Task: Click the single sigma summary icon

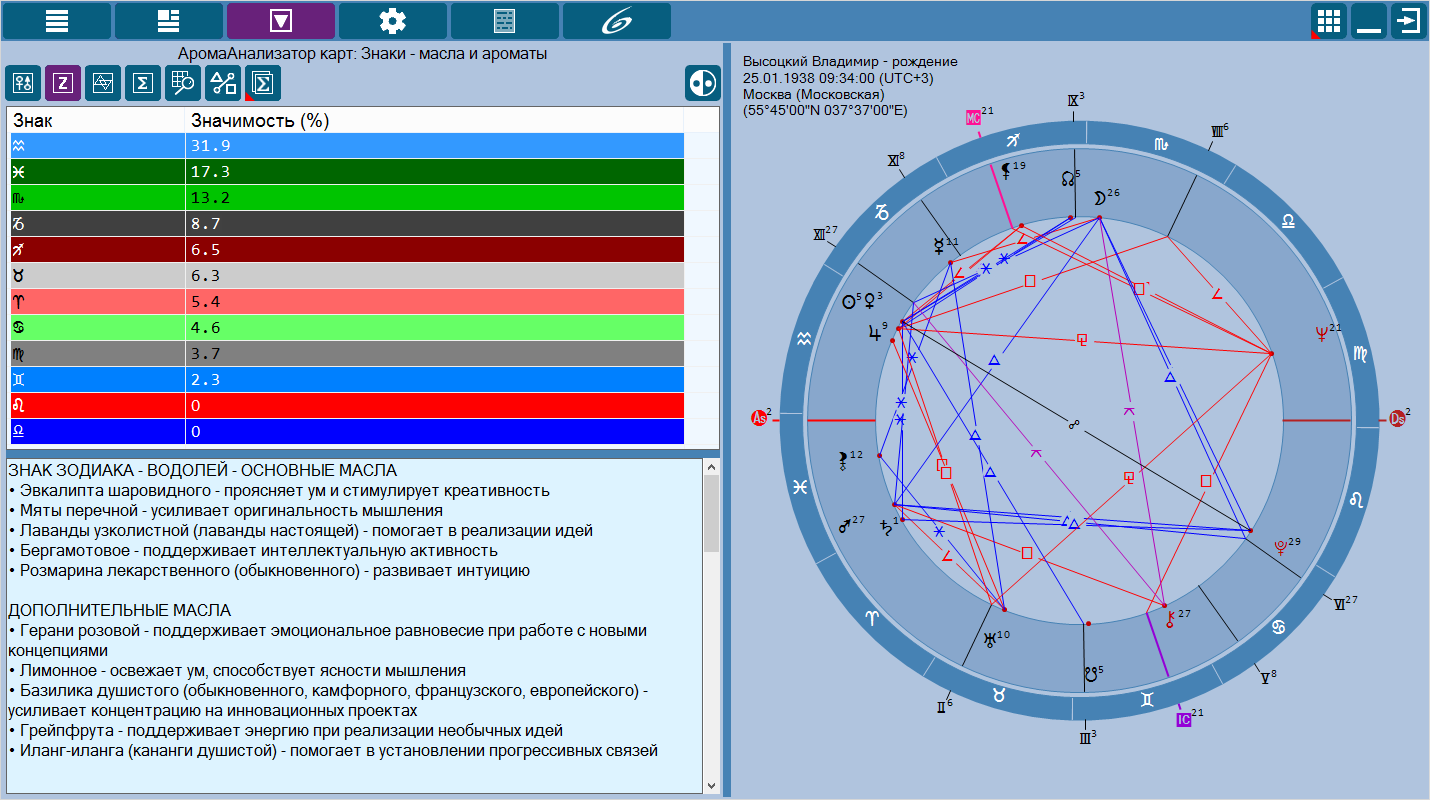Action: coord(143,84)
